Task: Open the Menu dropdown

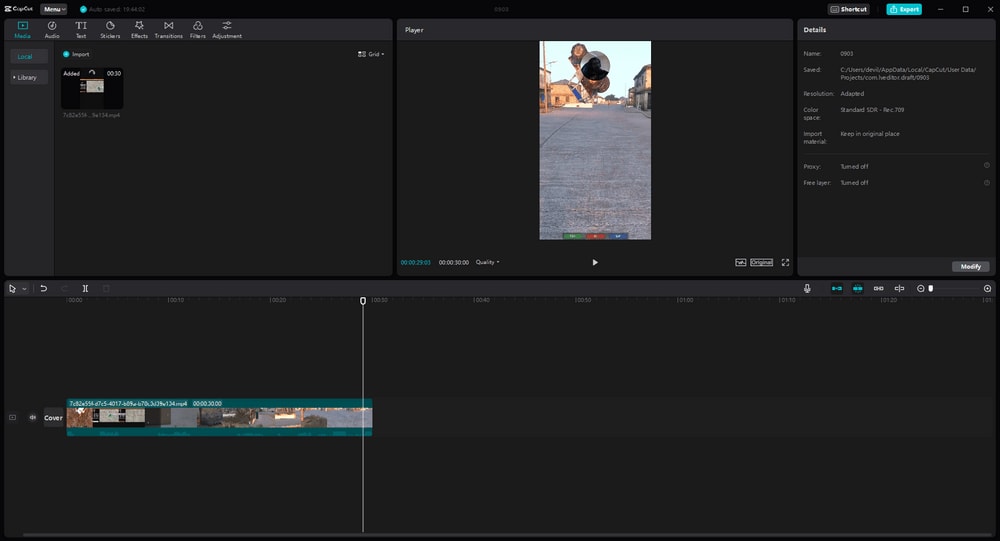Action: [x=54, y=9]
